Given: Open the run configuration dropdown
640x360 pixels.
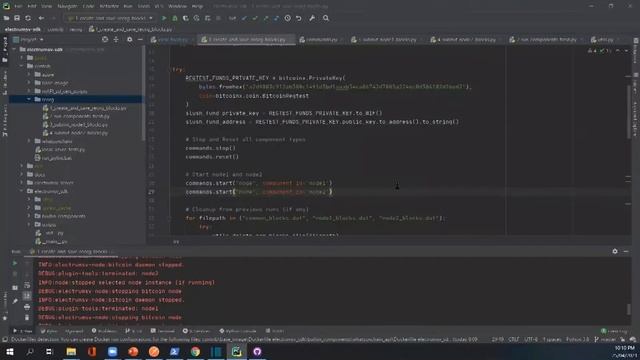Looking at the screenshot, I should [x=110, y=18].
